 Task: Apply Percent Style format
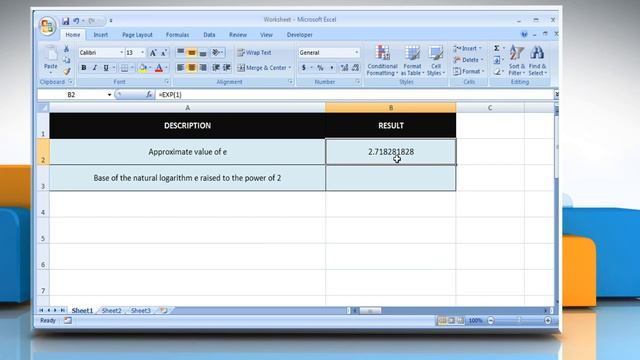point(320,68)
